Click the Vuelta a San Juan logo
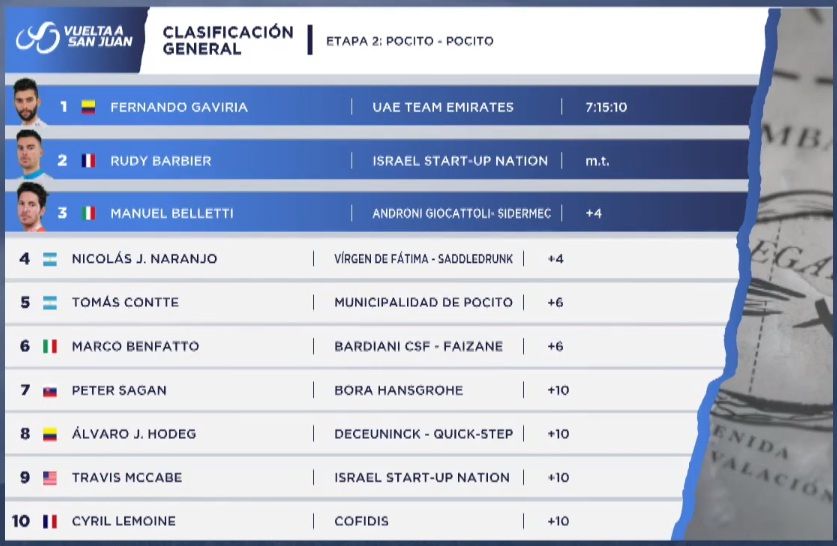The width and height of the screenshot is (837, 546). (x=74, y=36)
